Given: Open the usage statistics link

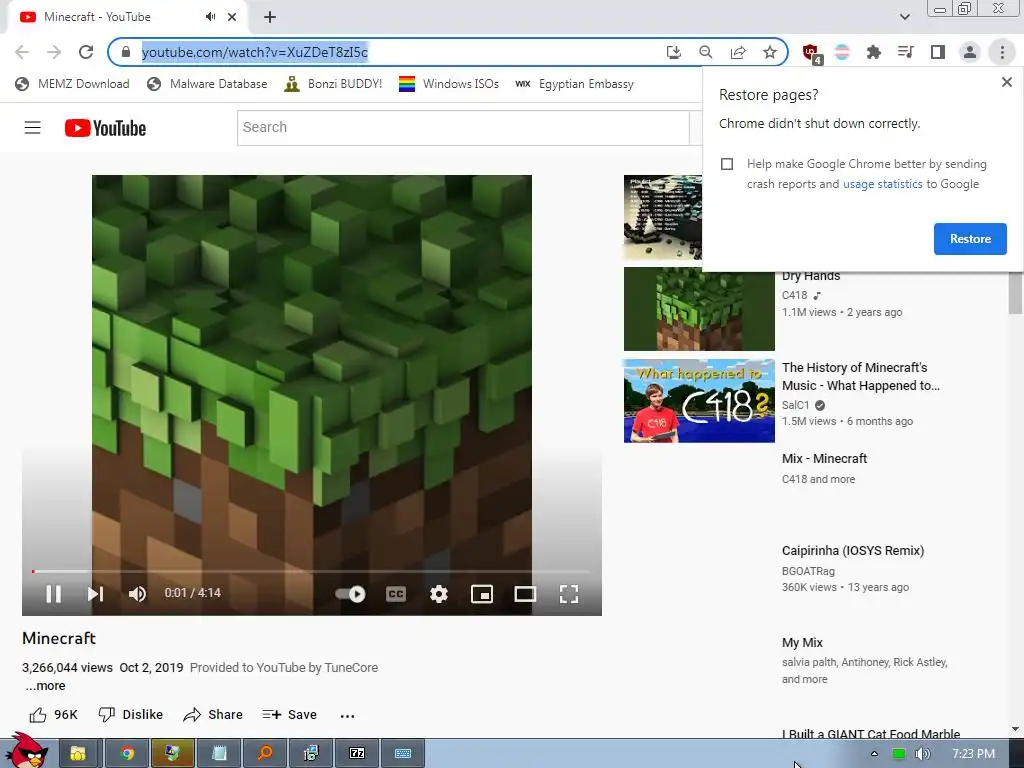Looking at the screenshot, I should pyautogui.click(x=882, y=184).
